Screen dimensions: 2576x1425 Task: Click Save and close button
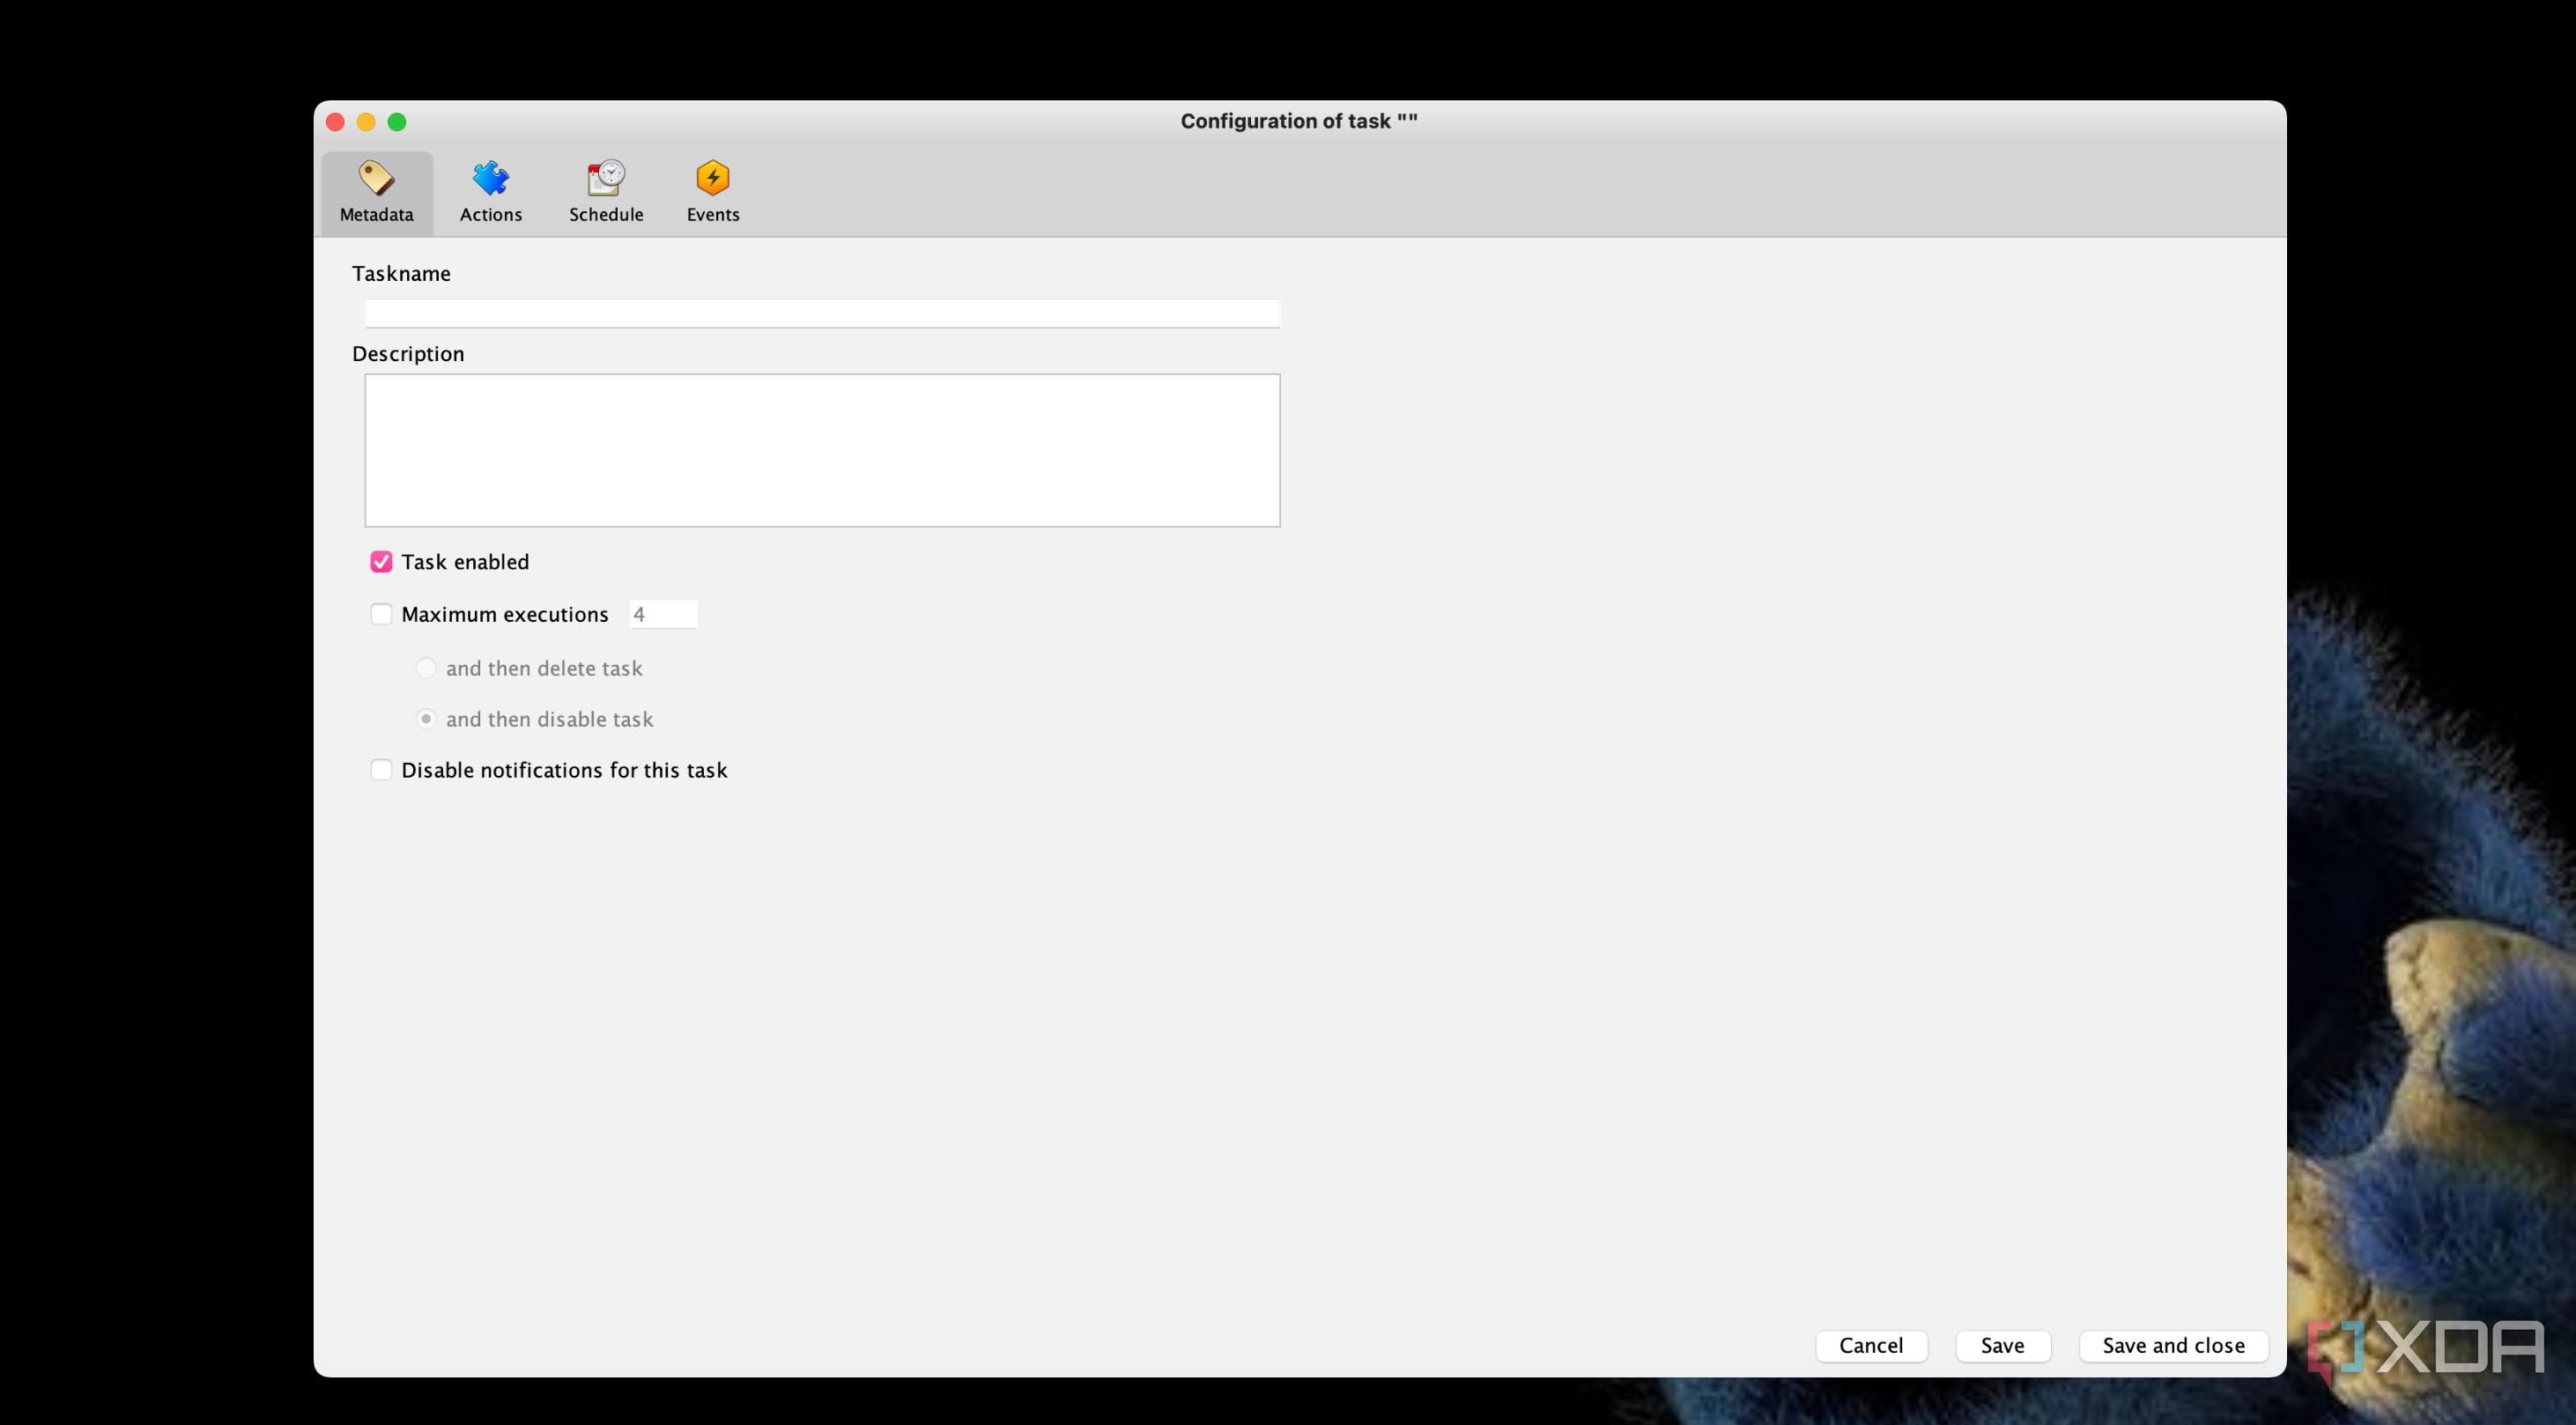(x=2173, y=1346)
